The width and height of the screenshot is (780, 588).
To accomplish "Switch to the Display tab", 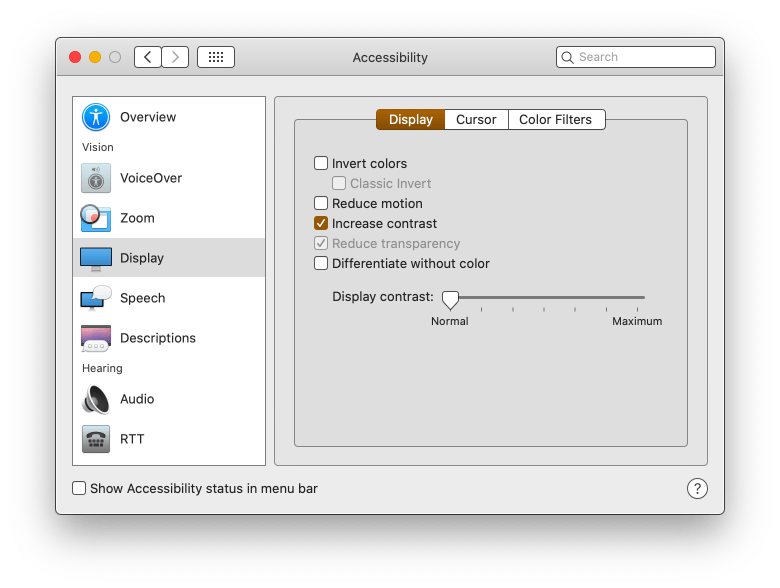I will pos(410,119).
